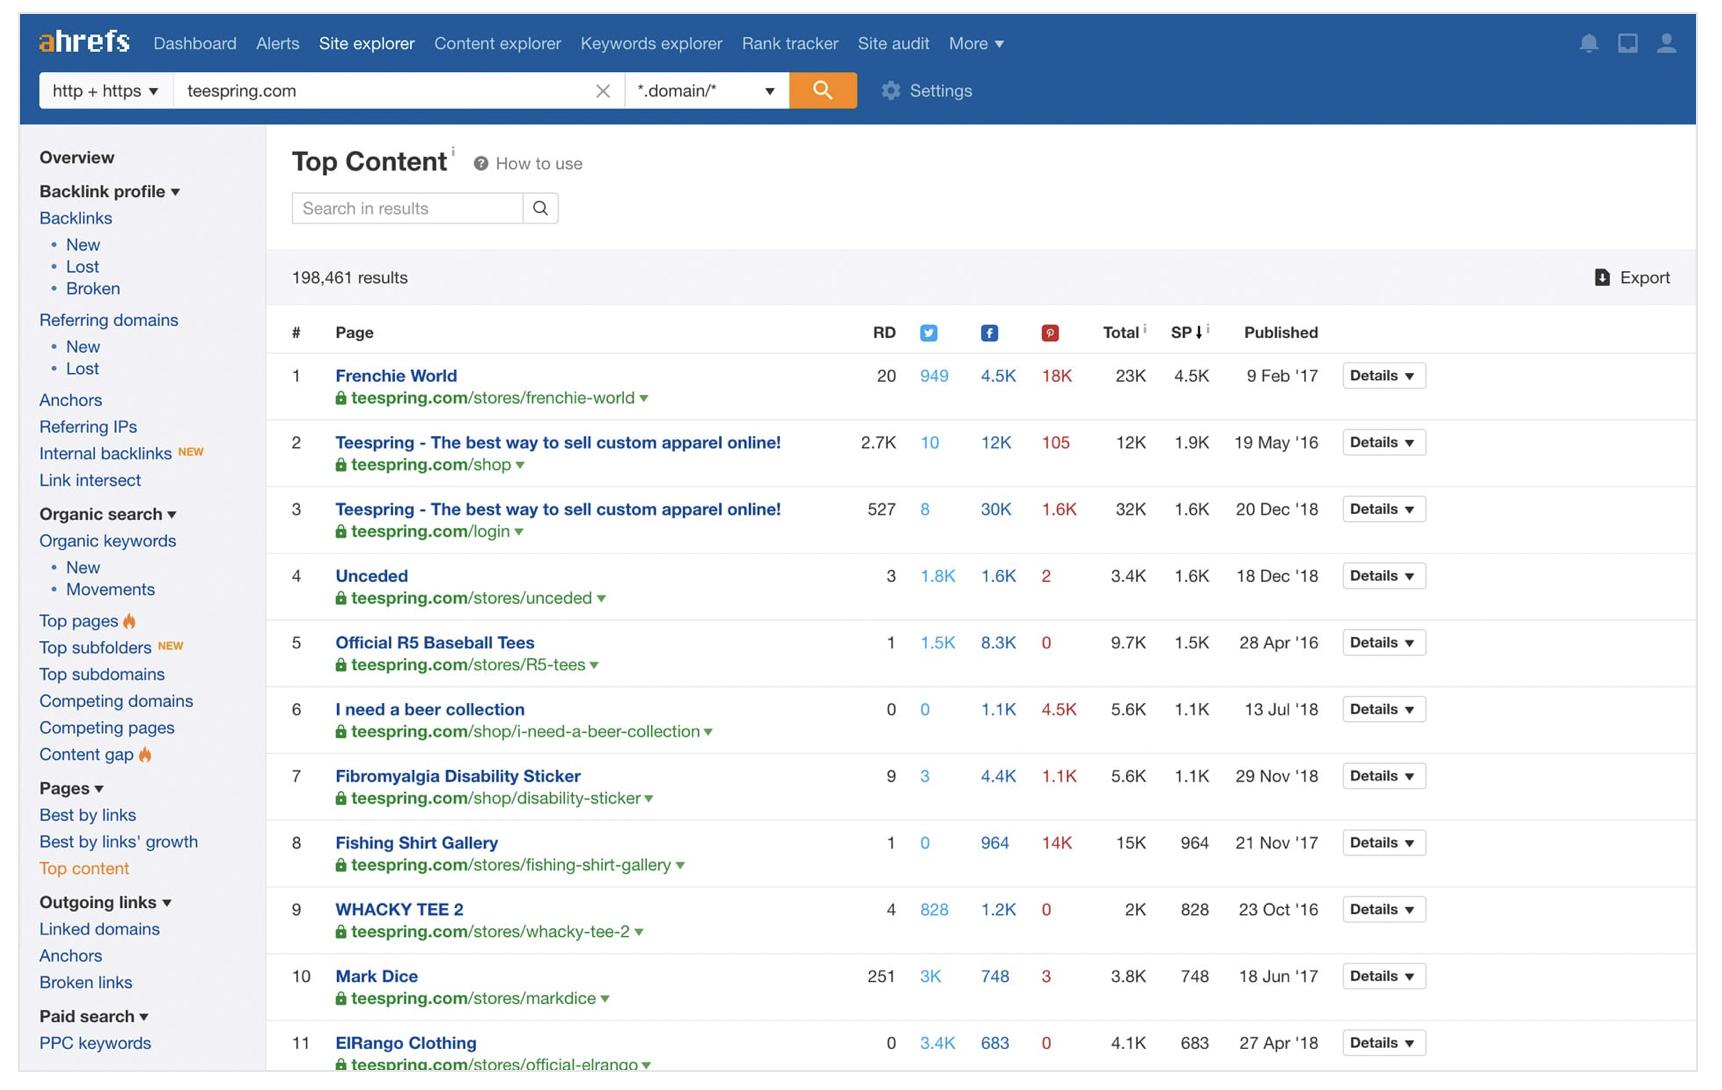1722x1090 pixels.
Task: Click Competing domains in the sidebar
Action: (116, 701)
